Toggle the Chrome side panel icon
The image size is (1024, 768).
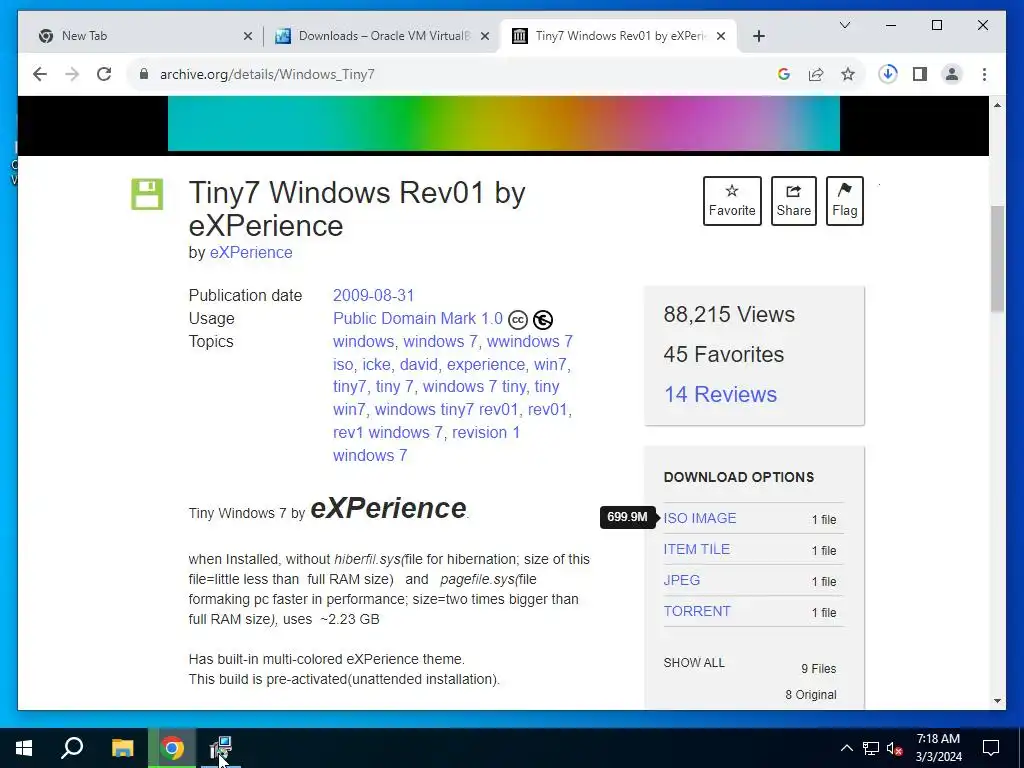[920, 74]
